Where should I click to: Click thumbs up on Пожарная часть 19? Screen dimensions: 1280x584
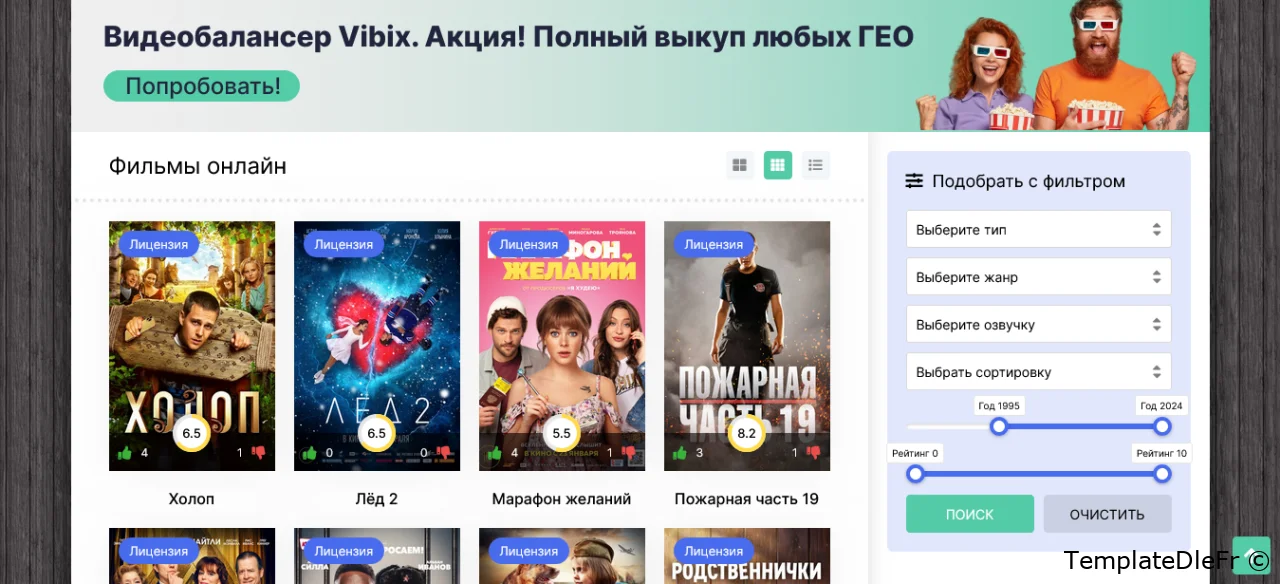[x=680, y=453]
